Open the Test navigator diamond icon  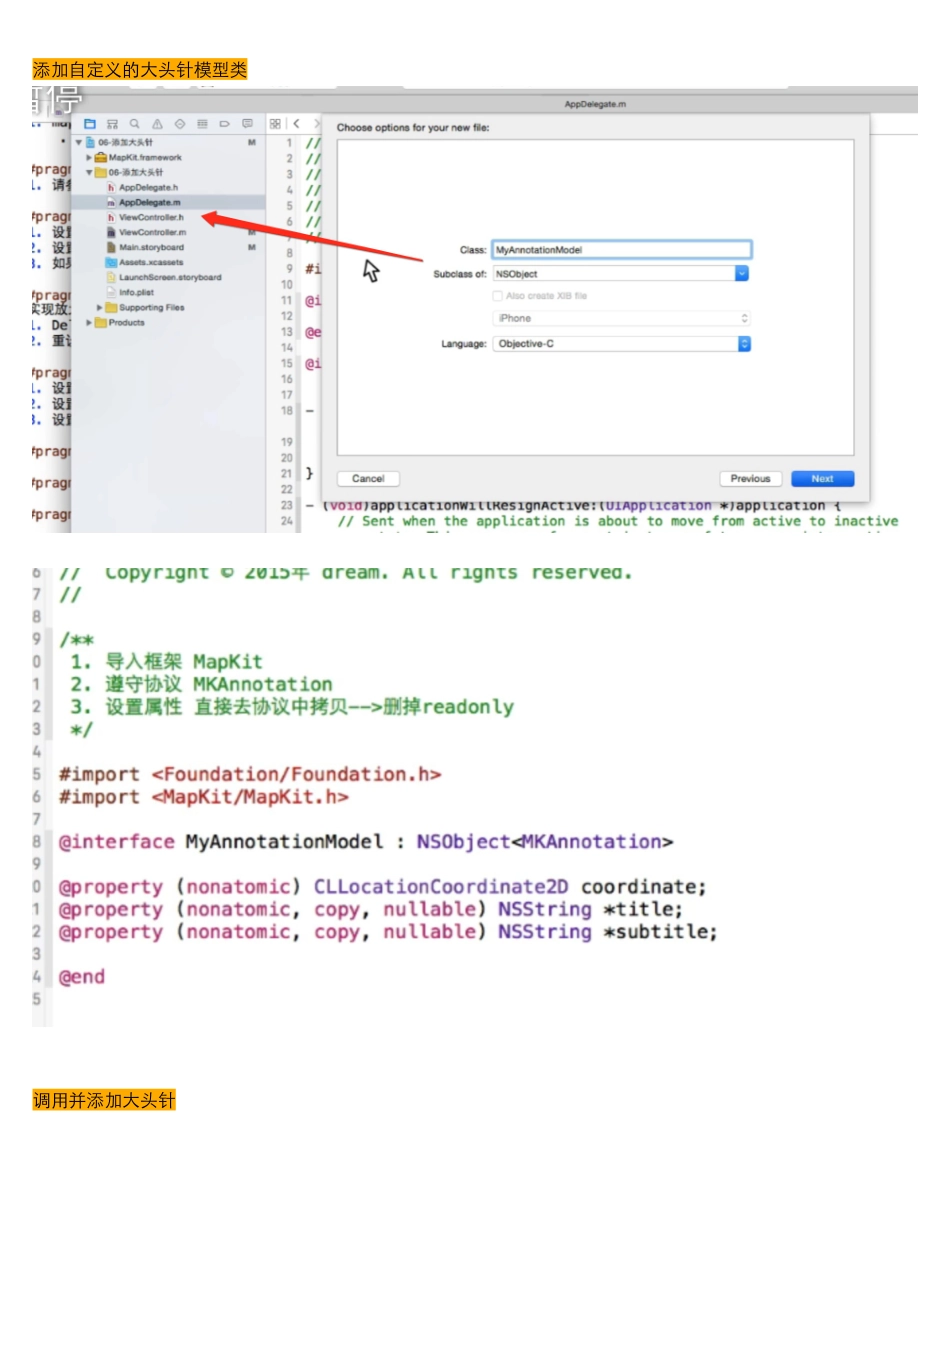click(180, 124)
